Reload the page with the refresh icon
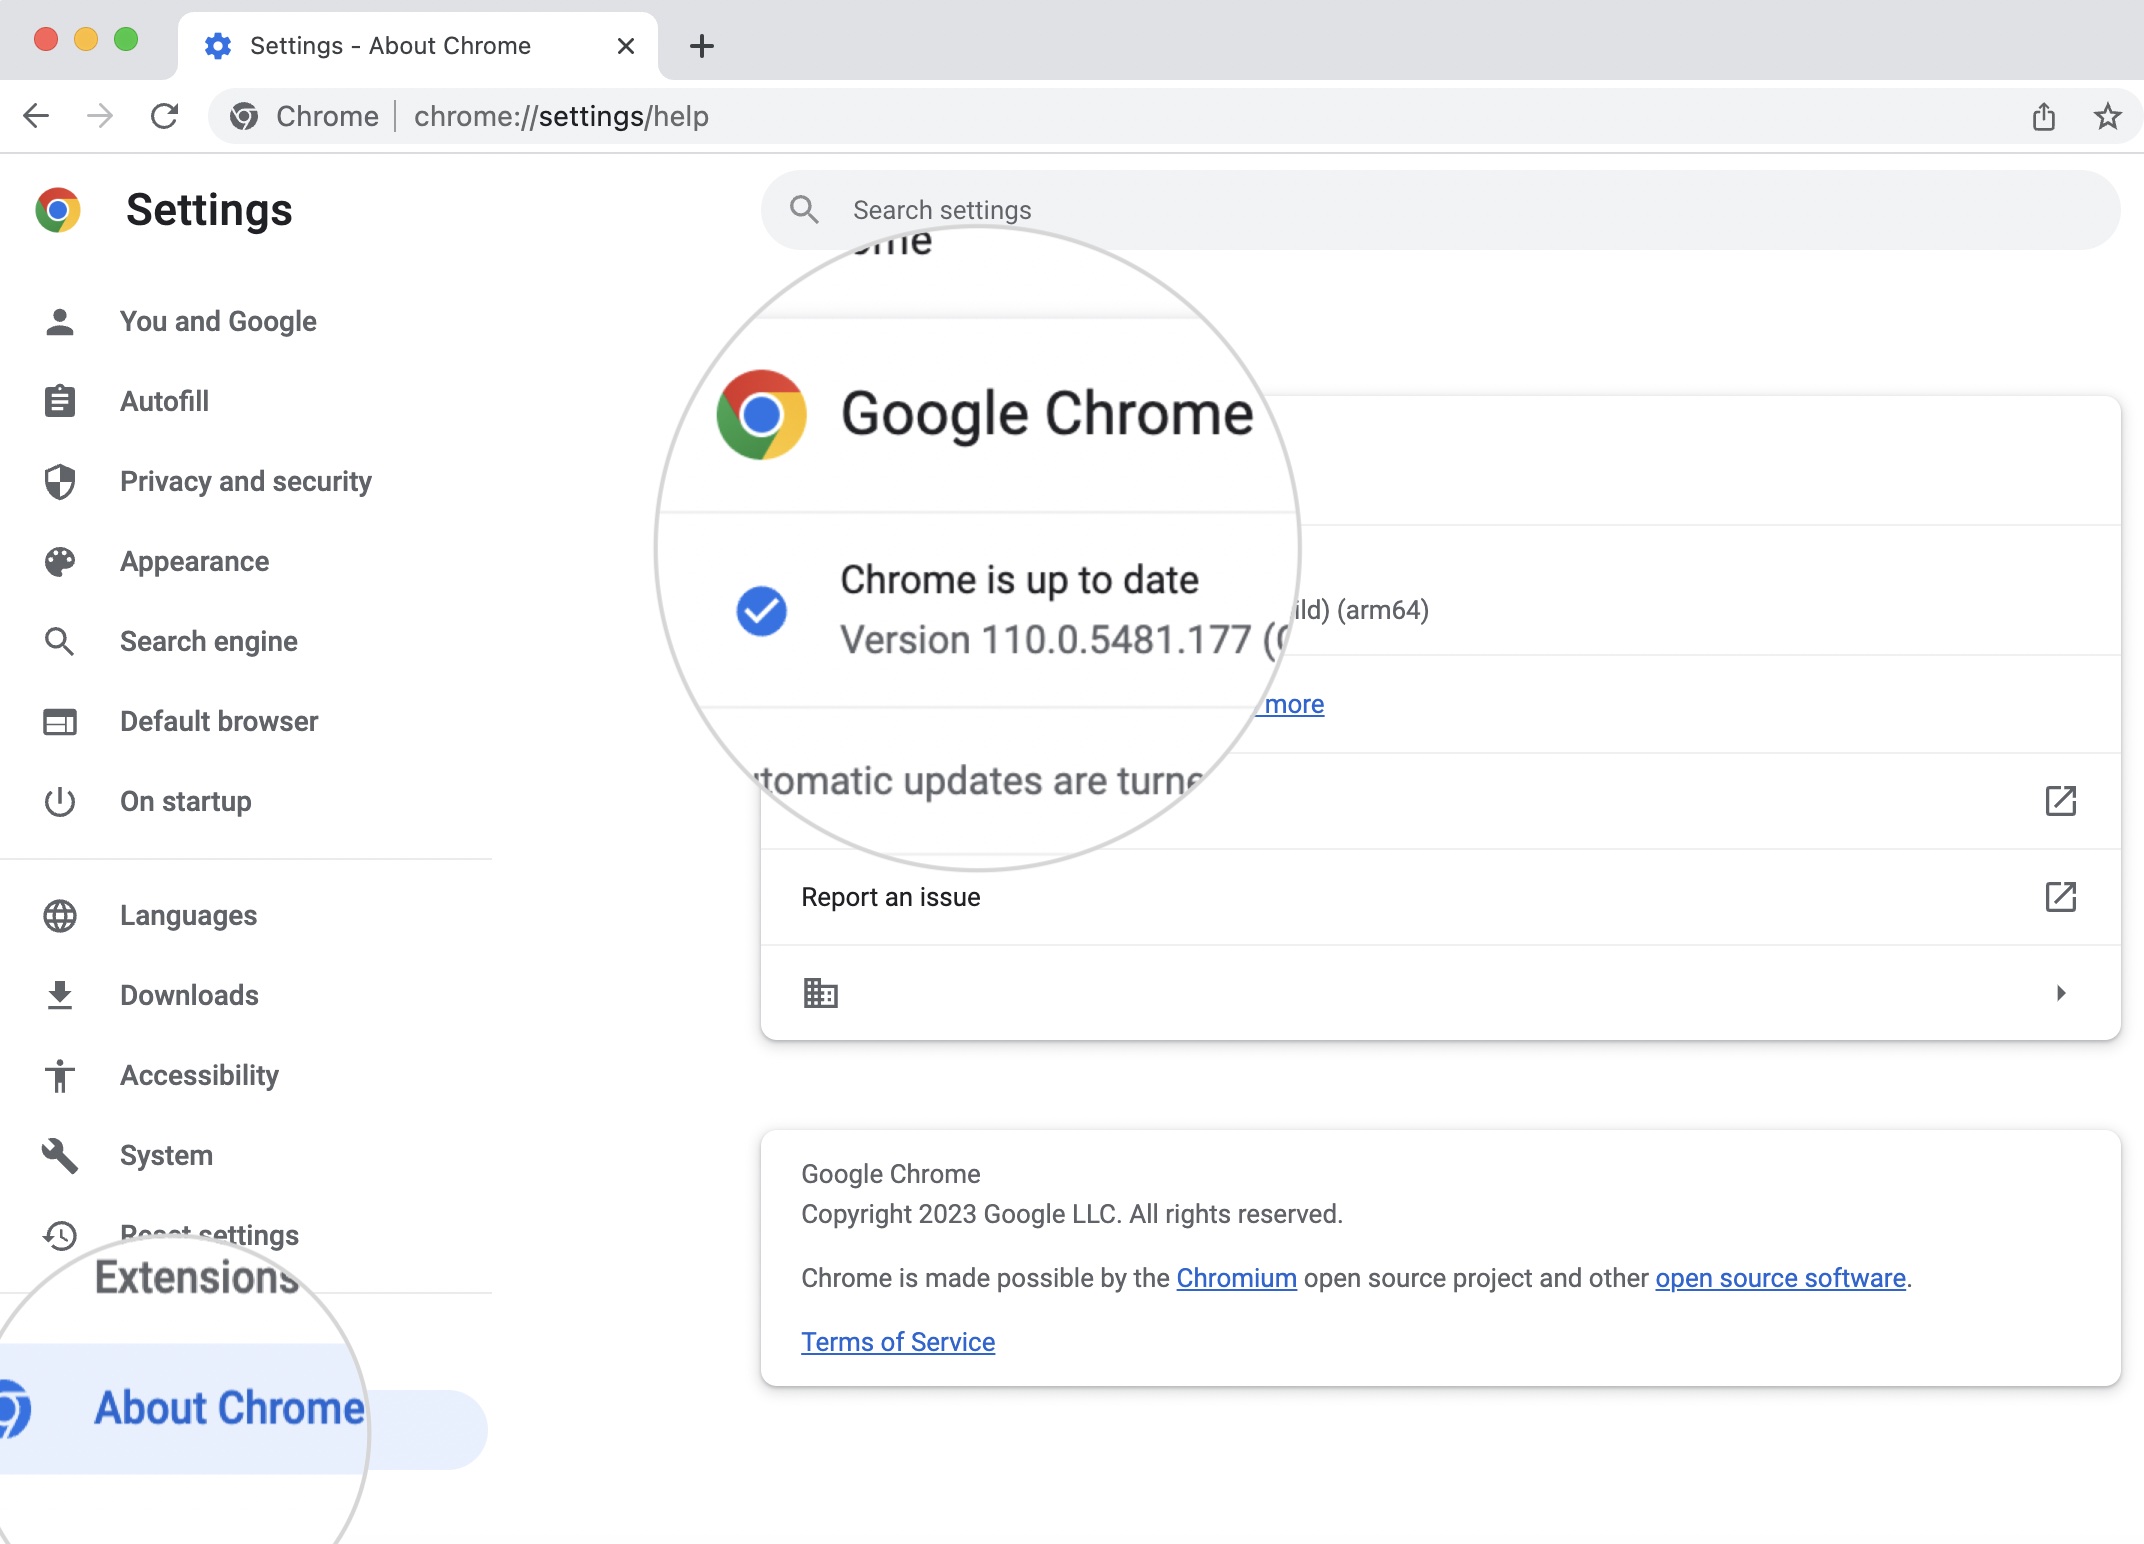Viewport: 2144px width, 1544px height. click(x=164, y=116)
